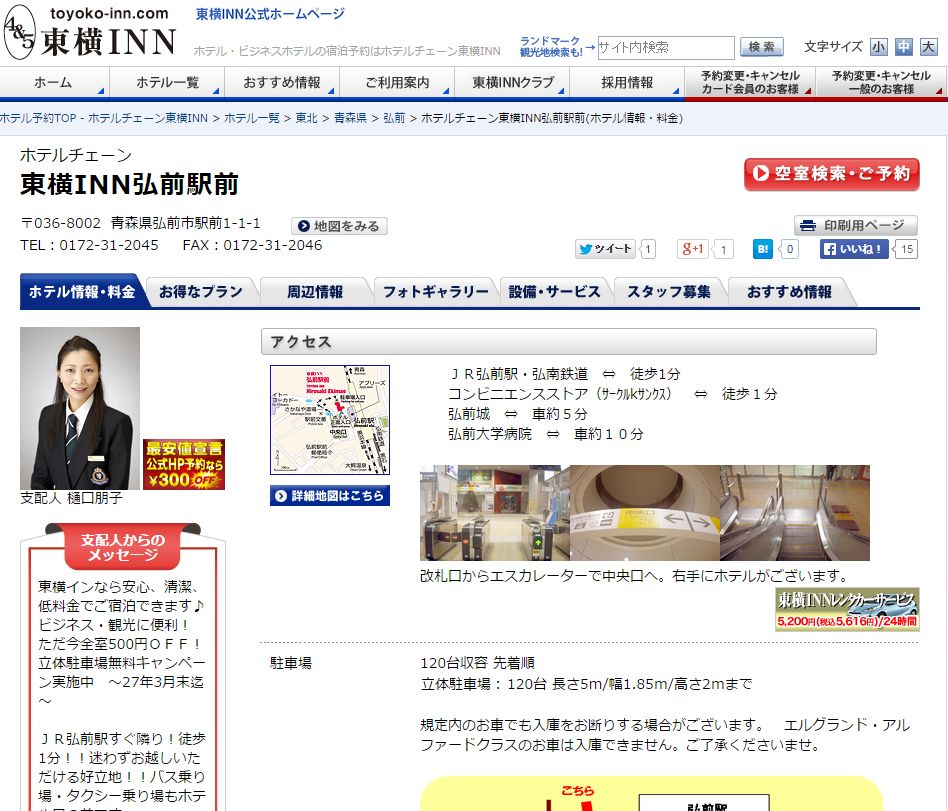Open ご利用案内 menu

click(x=397, y=82)
